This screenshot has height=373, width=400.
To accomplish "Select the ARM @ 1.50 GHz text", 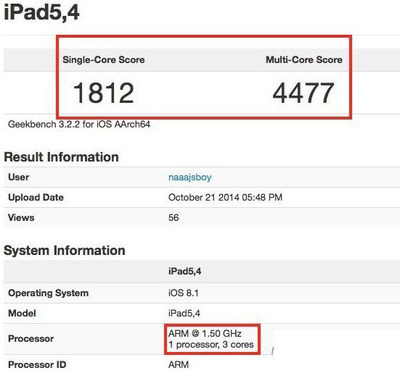I will point(205,333).
